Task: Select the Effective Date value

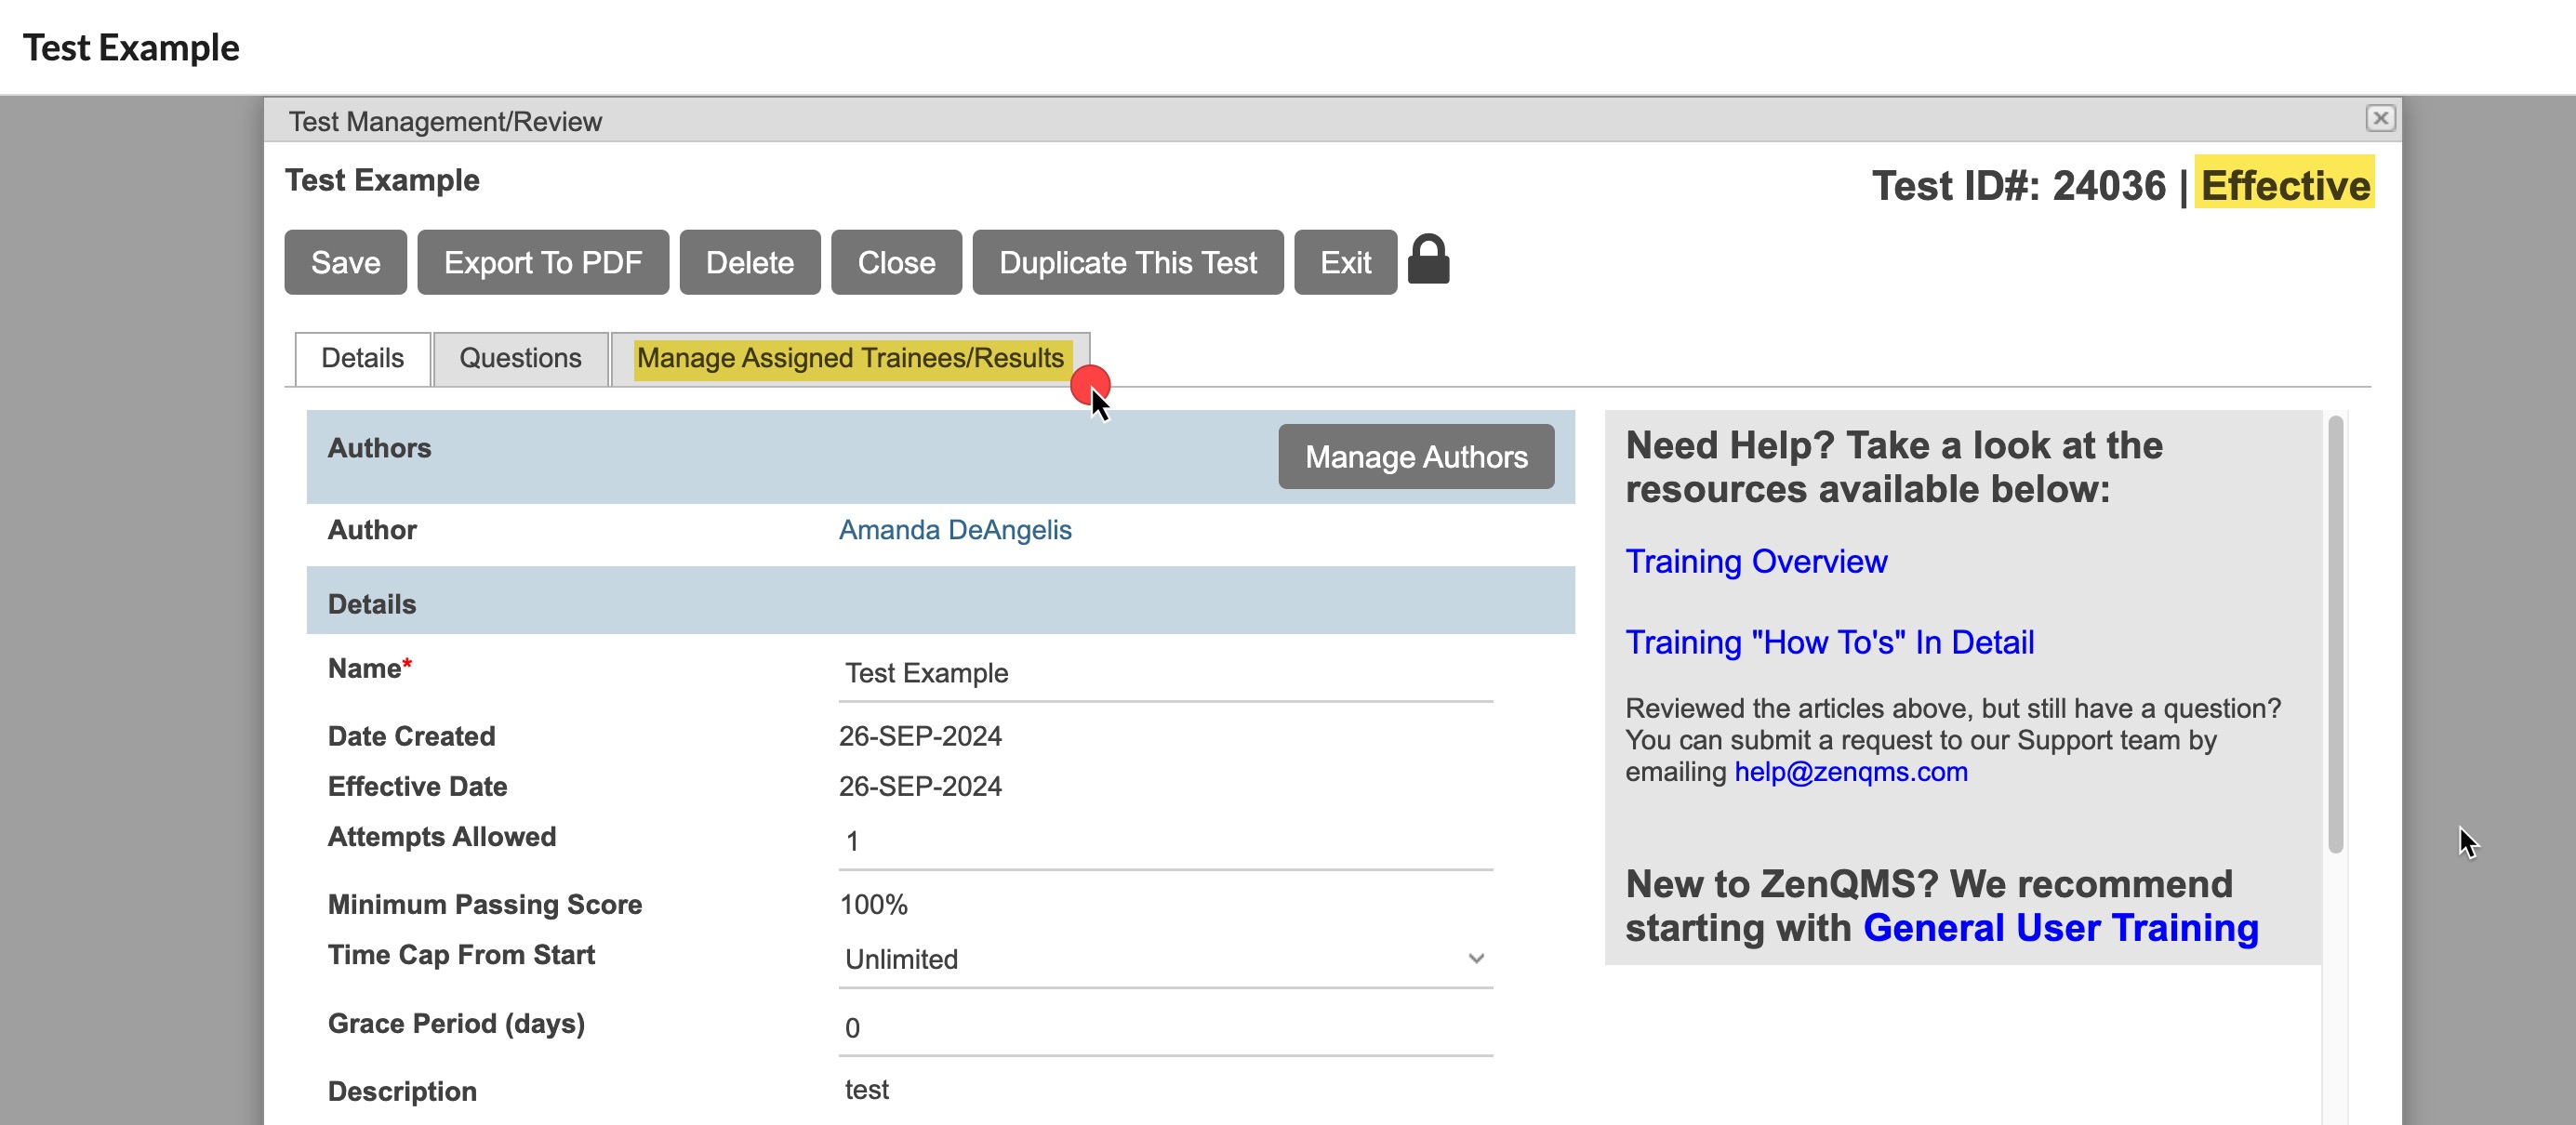Action: pos(920,787)
